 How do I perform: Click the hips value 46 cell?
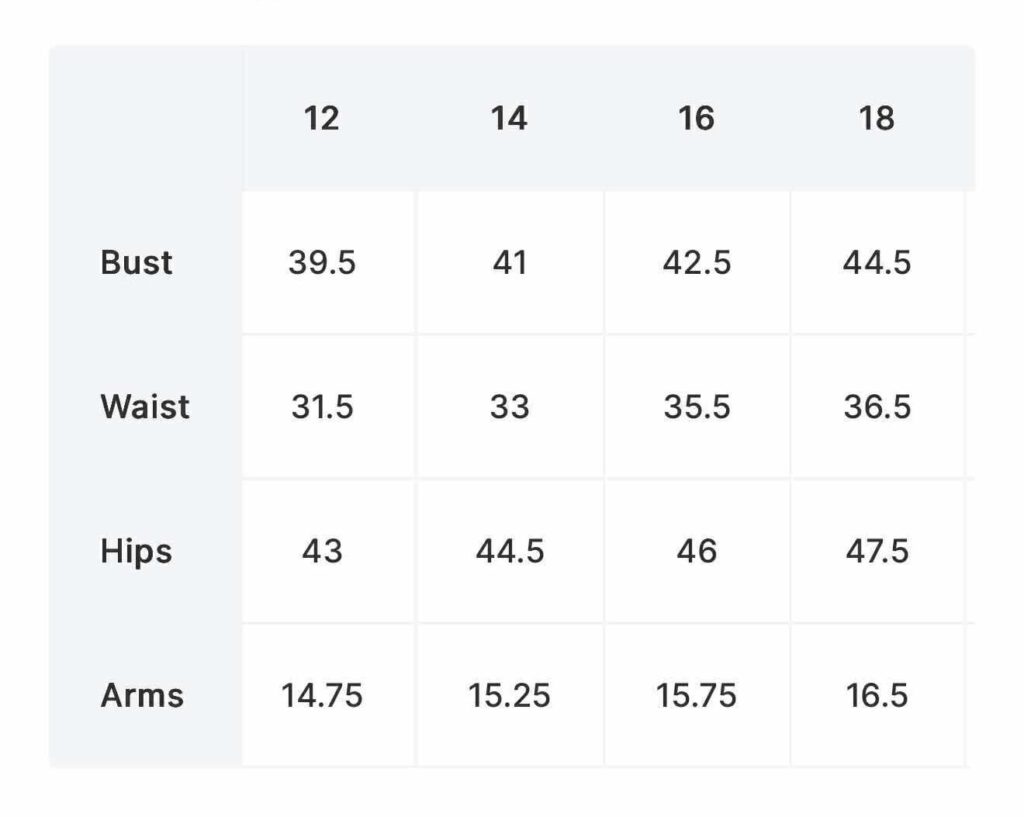click(x=697, y=551)
